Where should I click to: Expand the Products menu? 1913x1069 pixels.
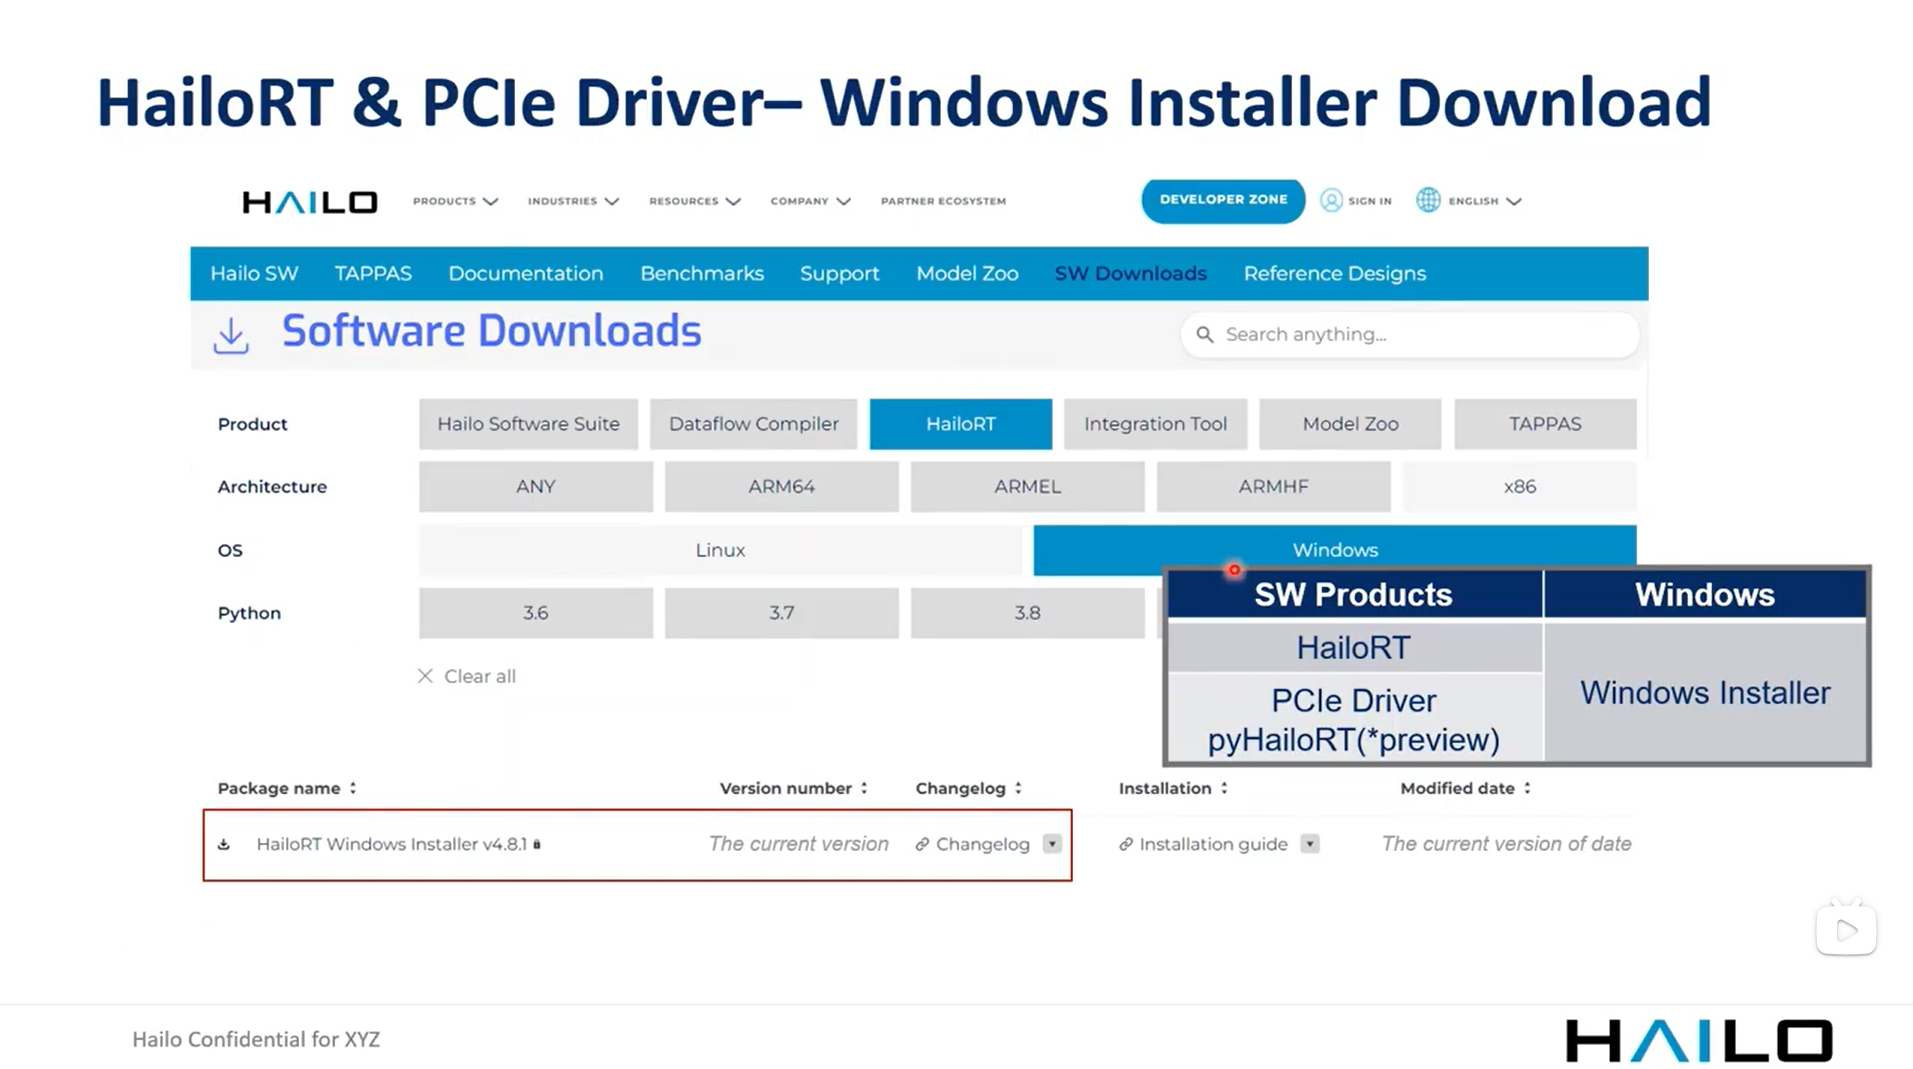455,201
